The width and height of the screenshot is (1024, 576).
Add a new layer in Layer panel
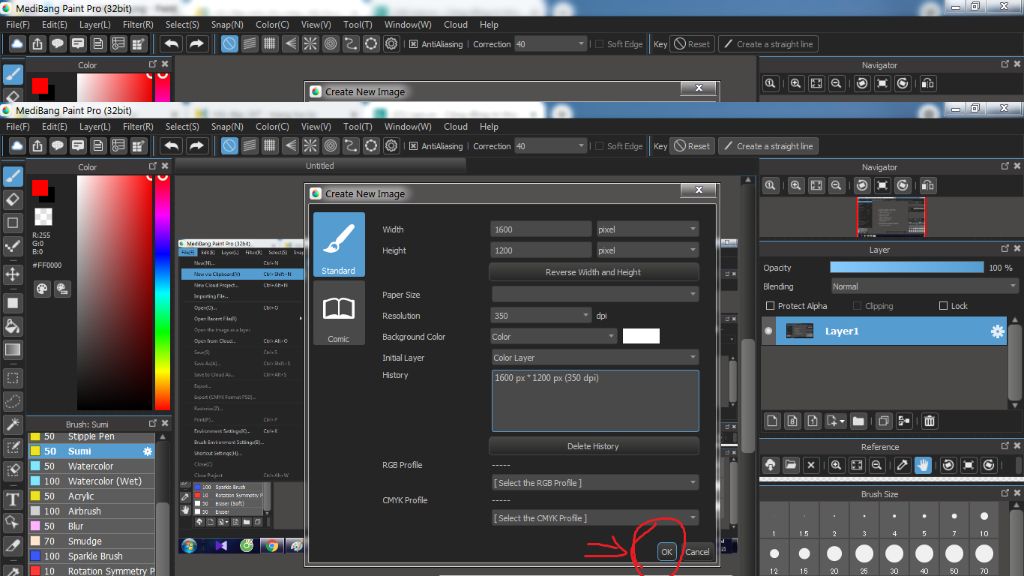pos(772,421)
